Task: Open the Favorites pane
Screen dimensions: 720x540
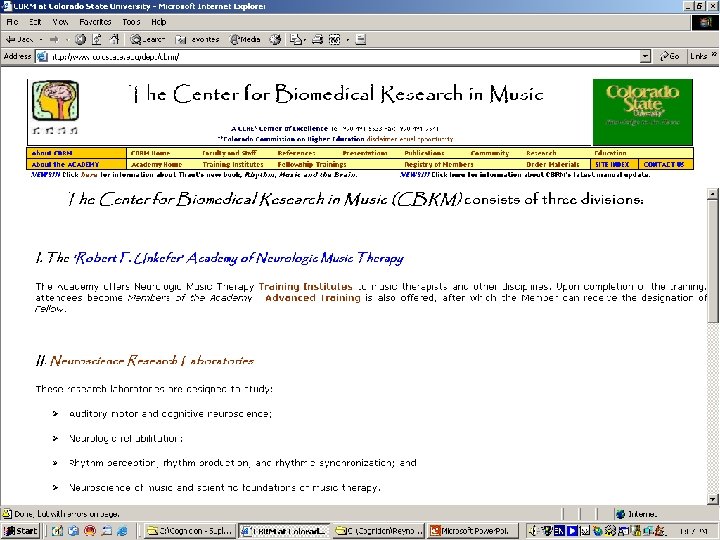Action: 197,39
